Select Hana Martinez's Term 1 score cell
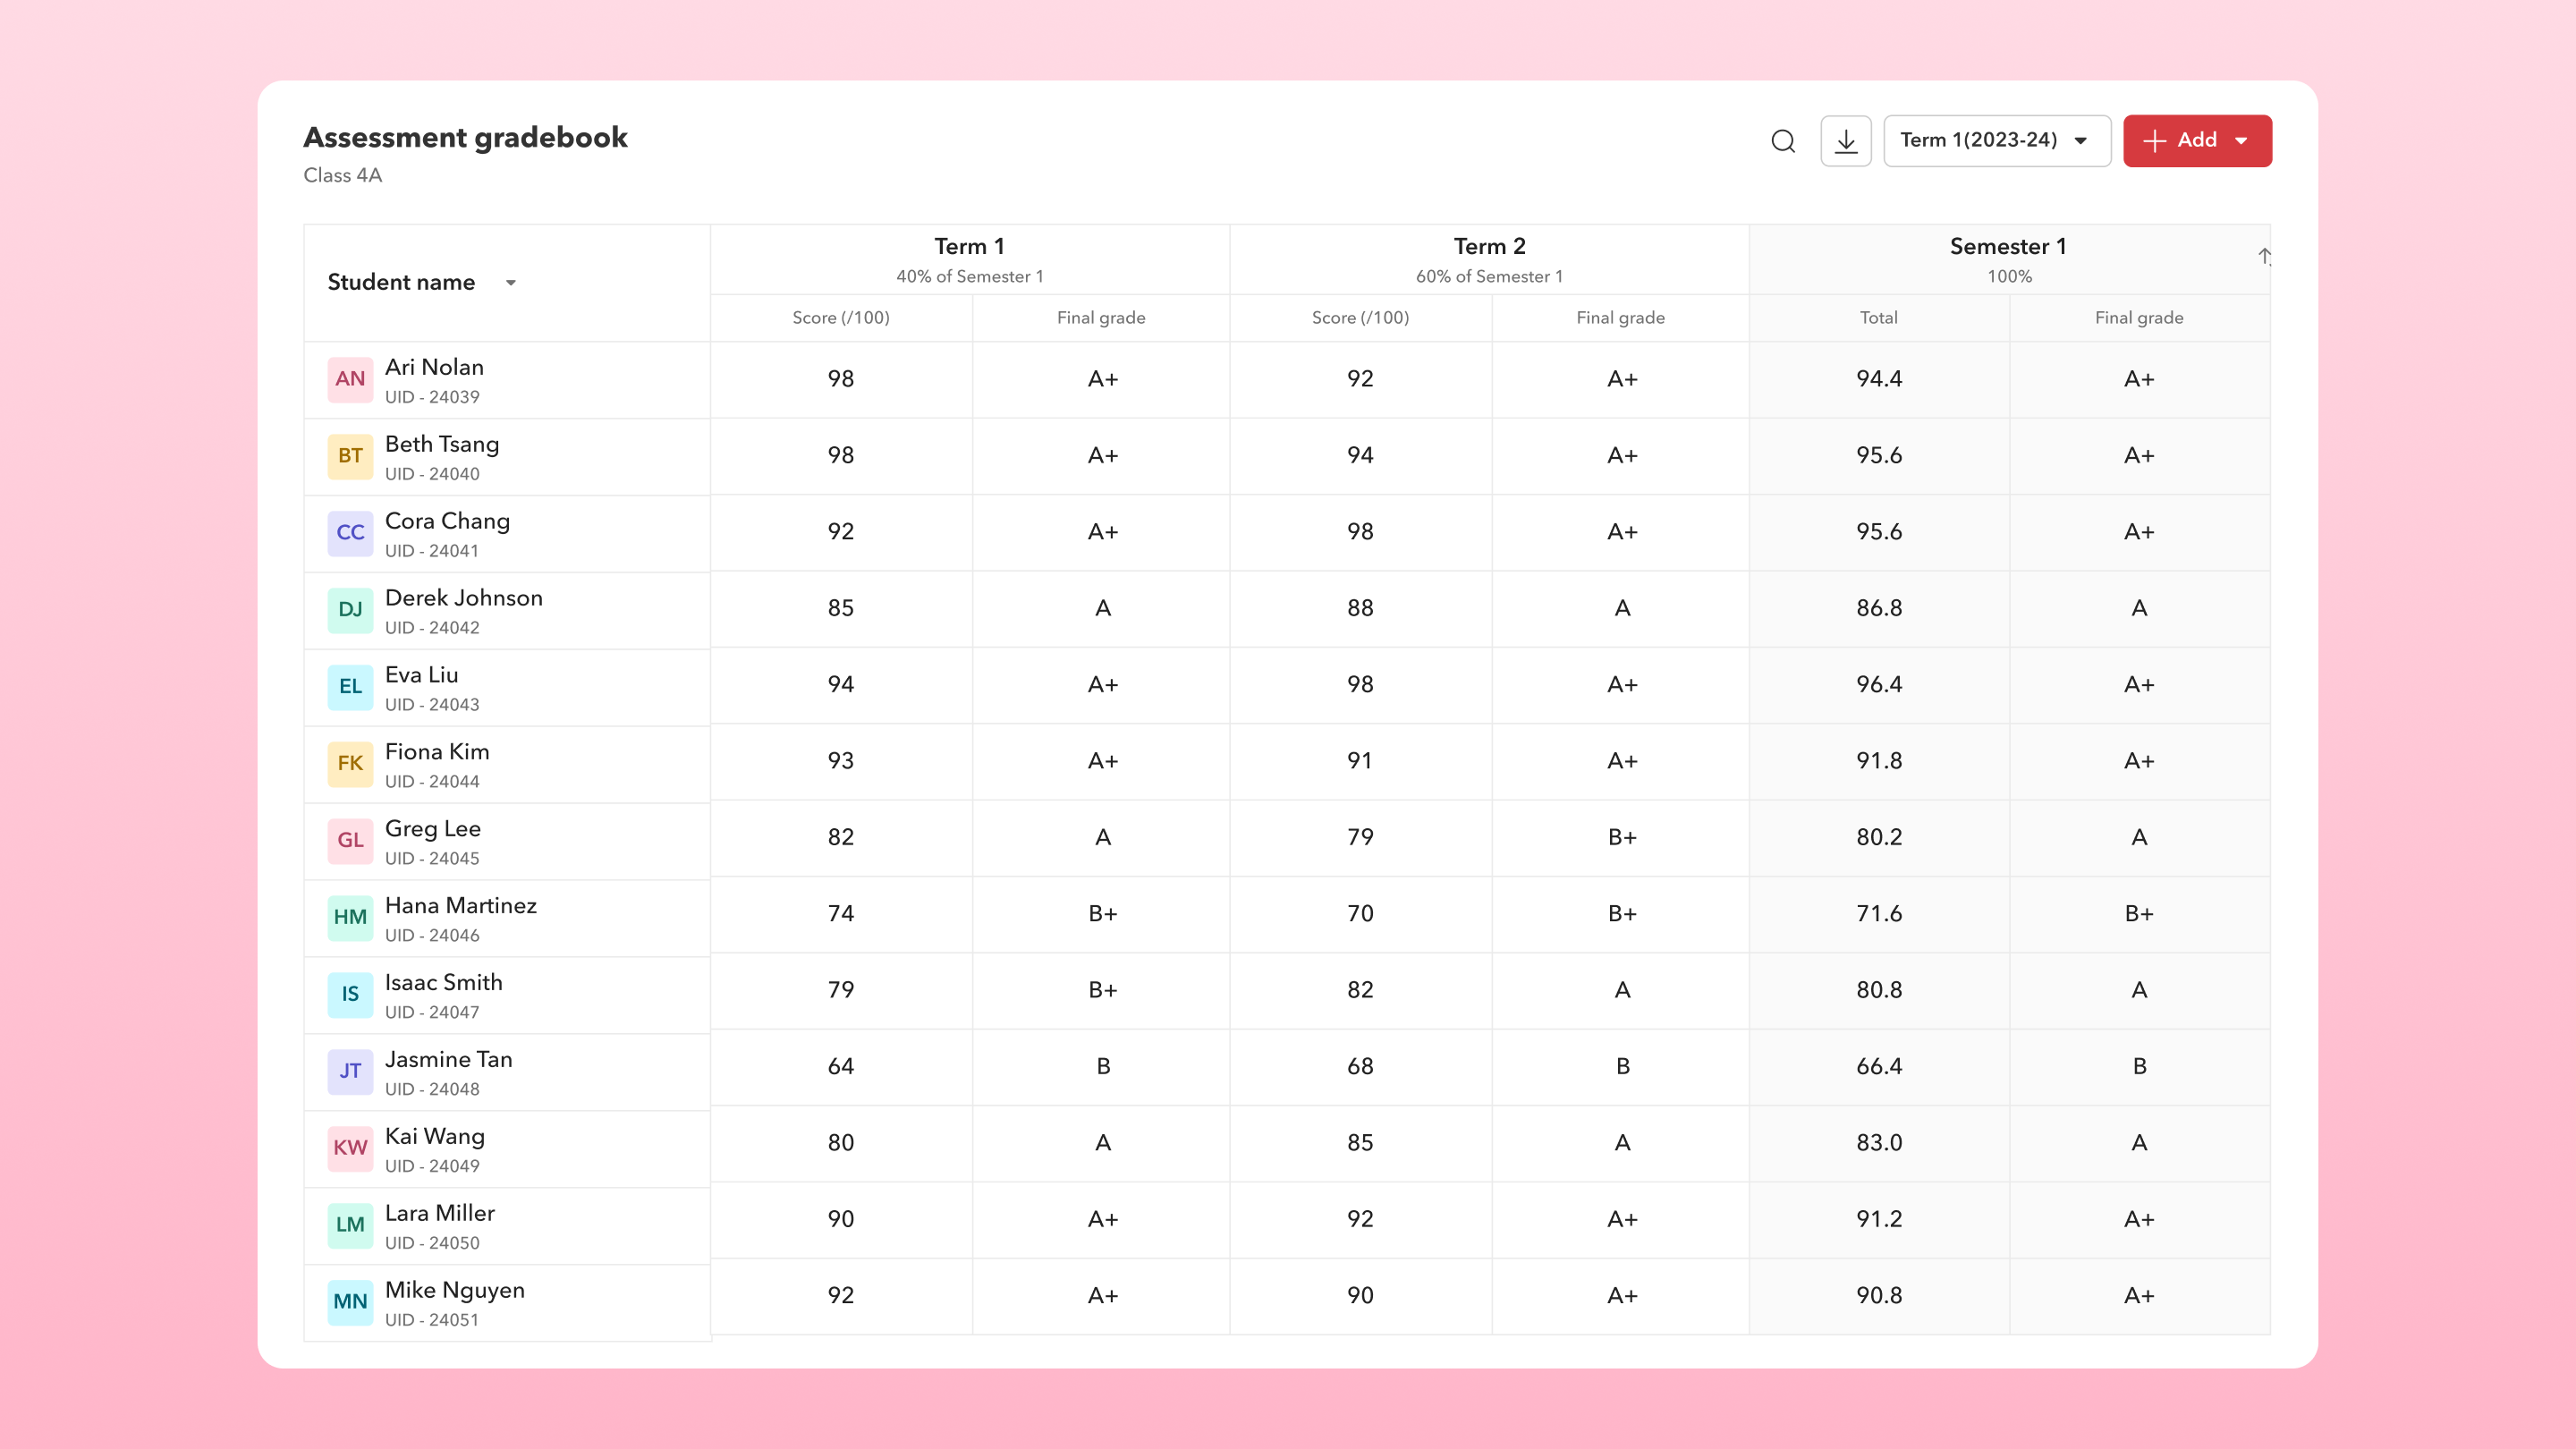The width and height of the screenshot is (2576, 1449). tap(840, 914)
